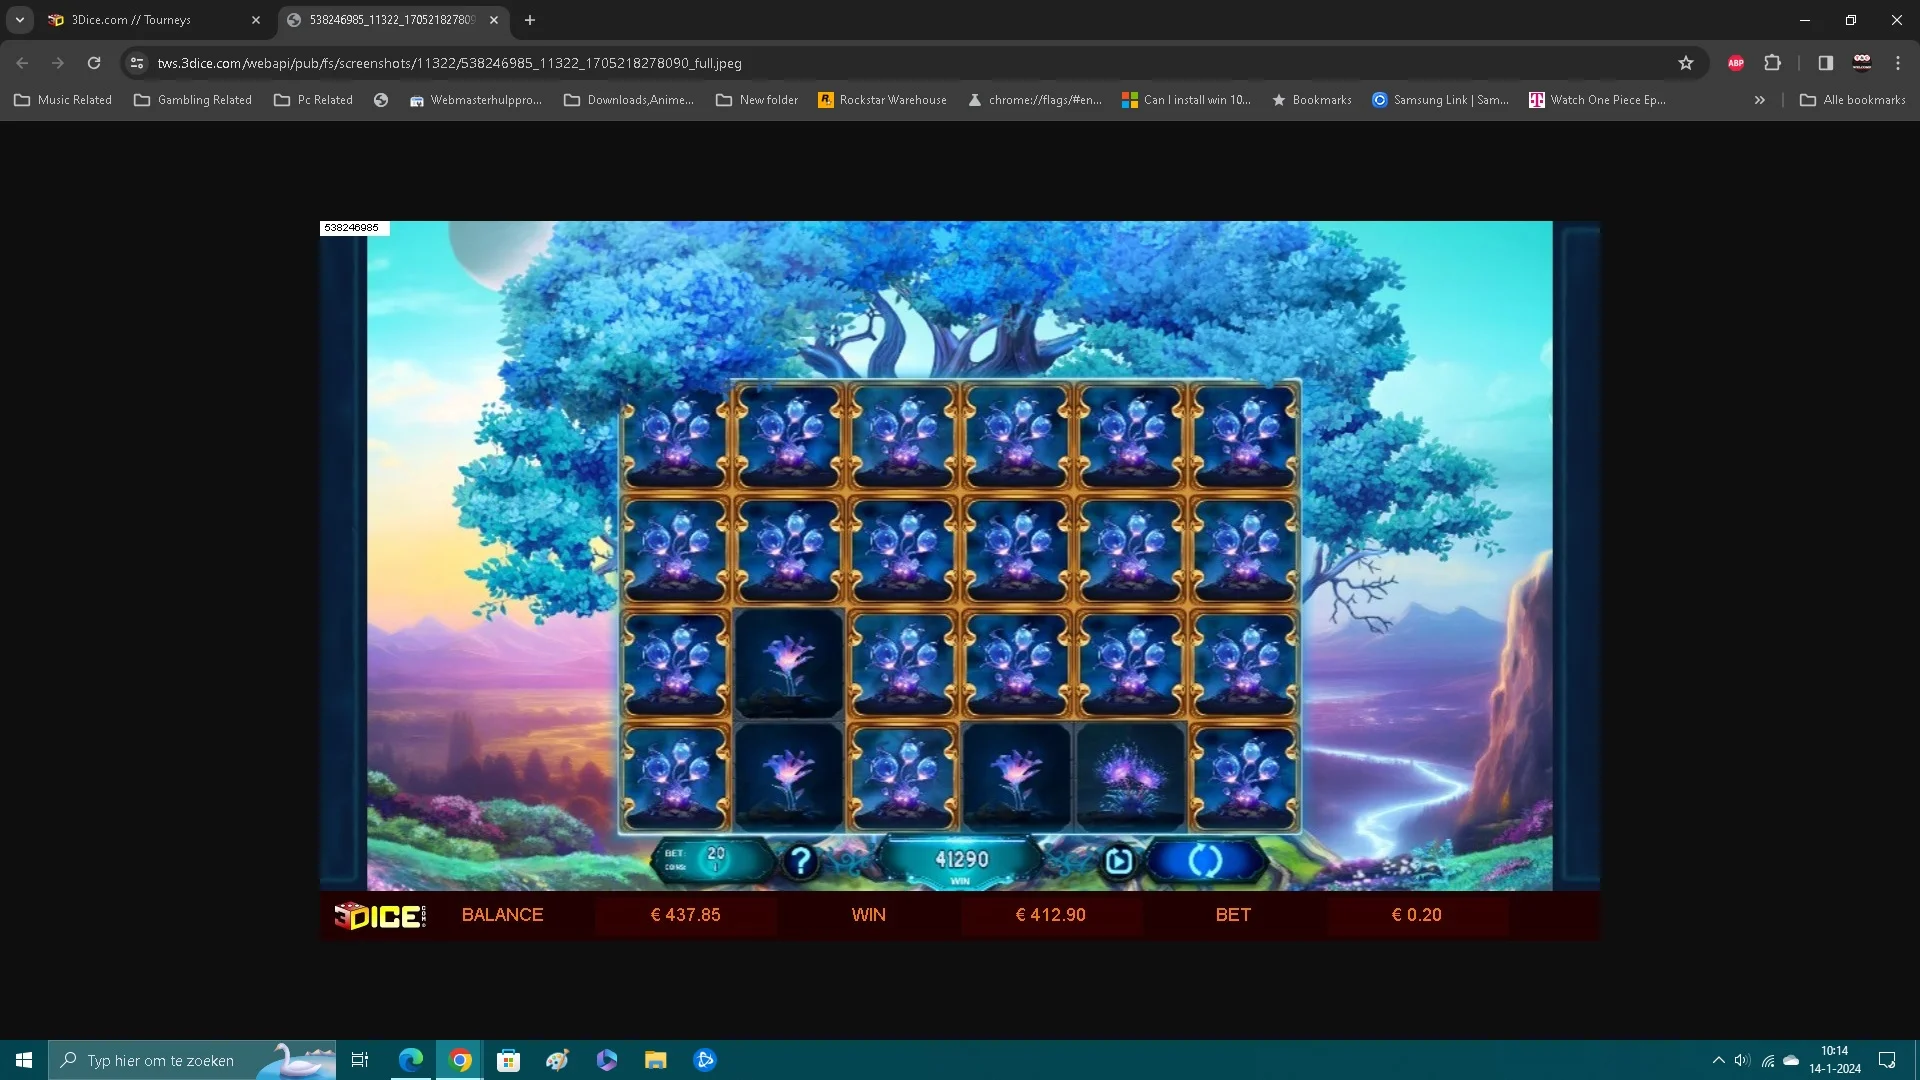Open the Paint palette app in taskbar
1920x1080 pixels.
point(558,1060)
